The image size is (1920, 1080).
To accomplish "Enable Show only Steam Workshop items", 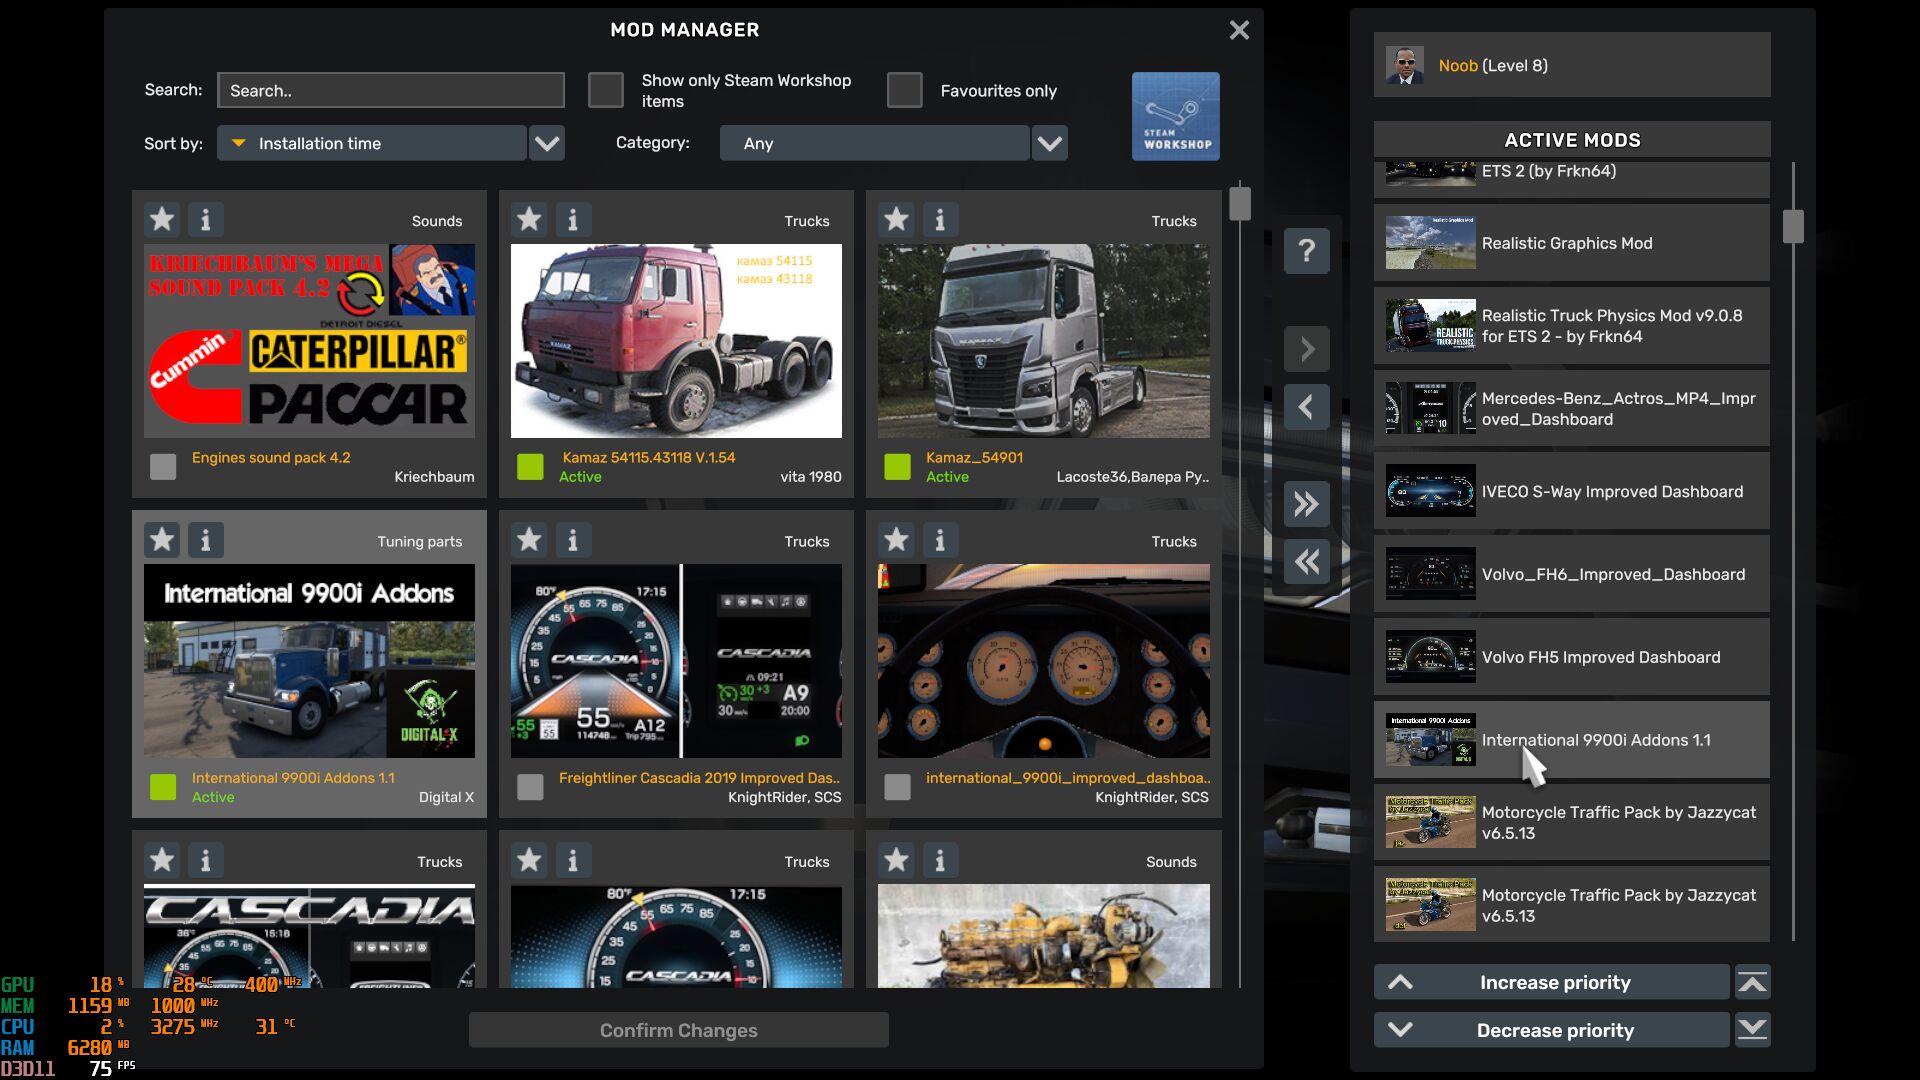I will pos(605,90).
